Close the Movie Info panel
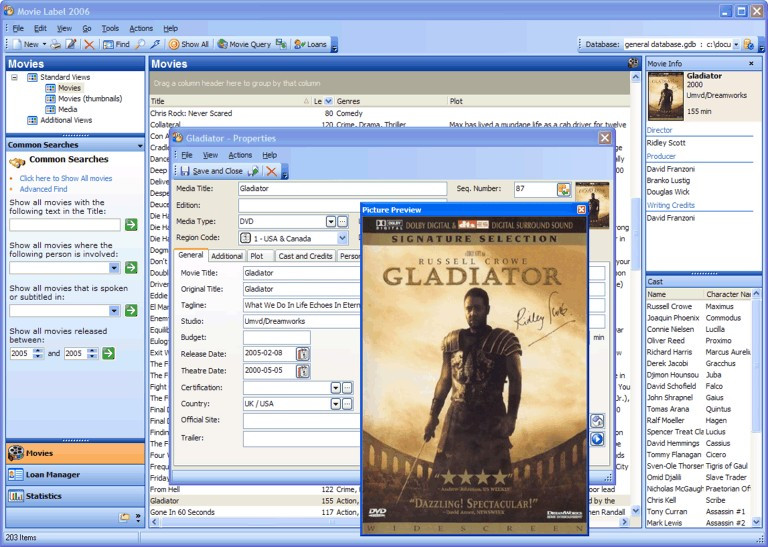Viewport: 768px width, 547px height. (x=751, y=64)
